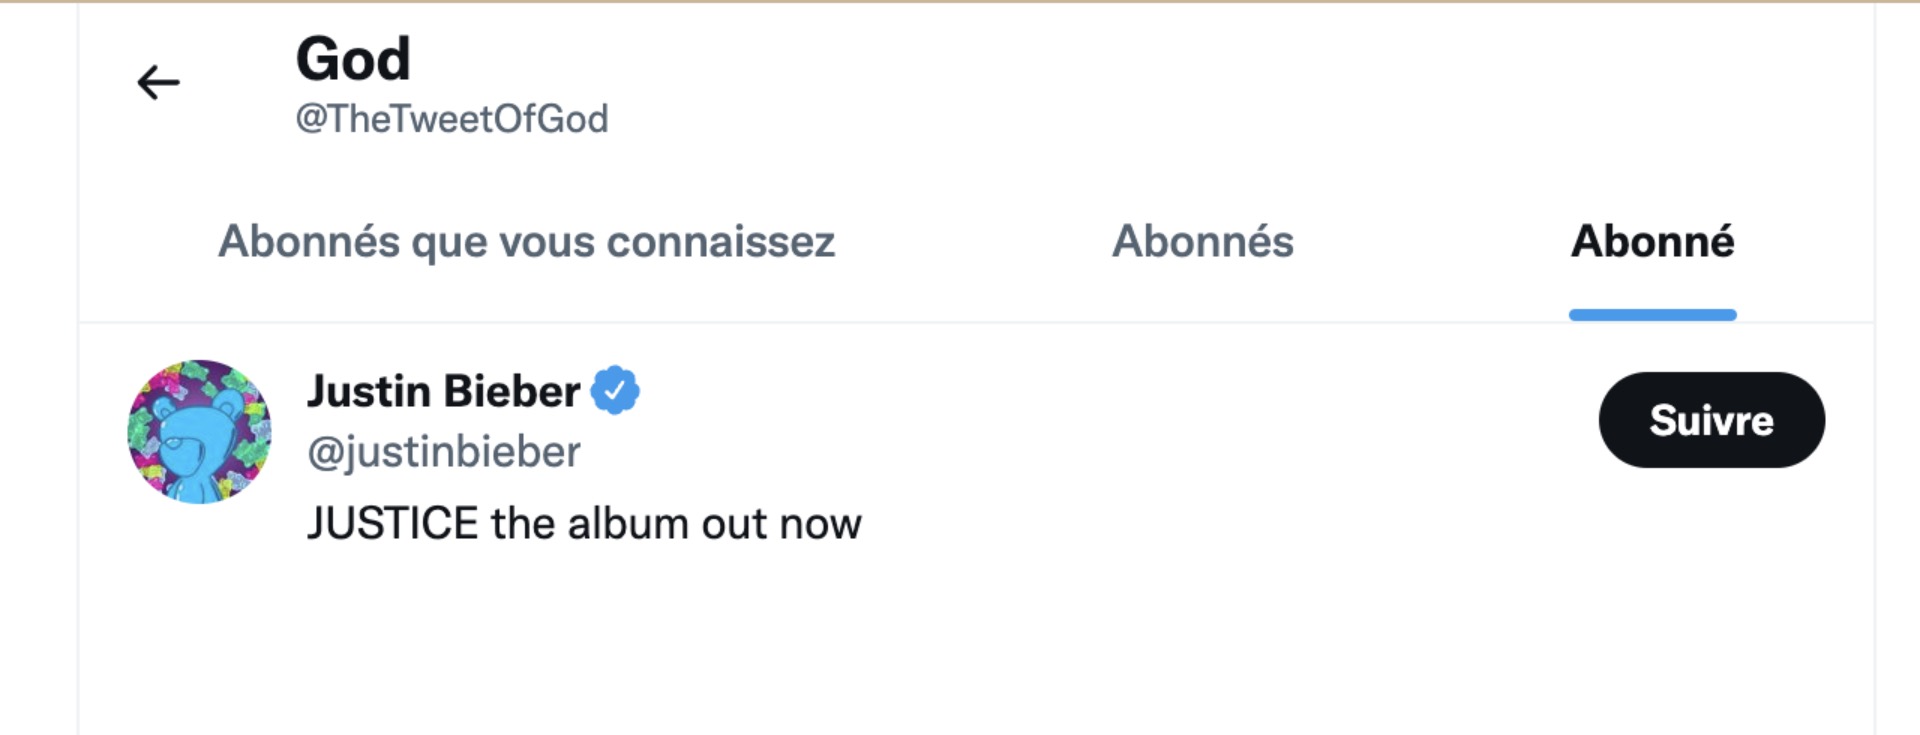The width and height of the screenshot is (1920, 735).
Task: Select the colorful blue bear avatar
Action: [200, 432]
